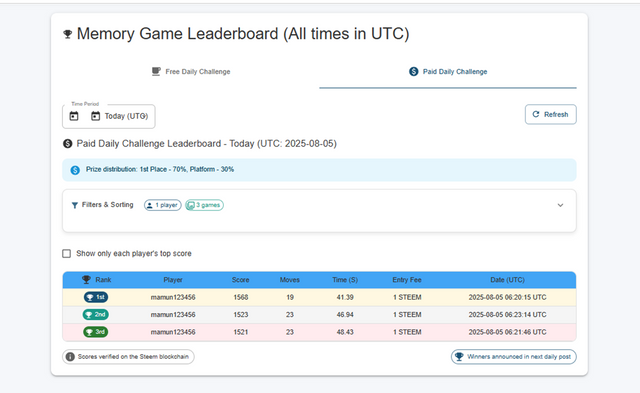
Task: Click time value 48.43
Action: coord(345,332)
